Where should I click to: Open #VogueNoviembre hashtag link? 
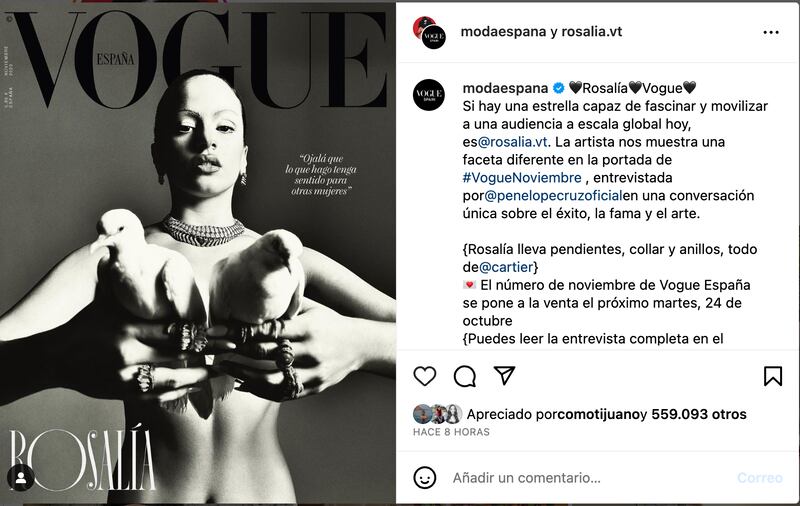tap(522, 178)
